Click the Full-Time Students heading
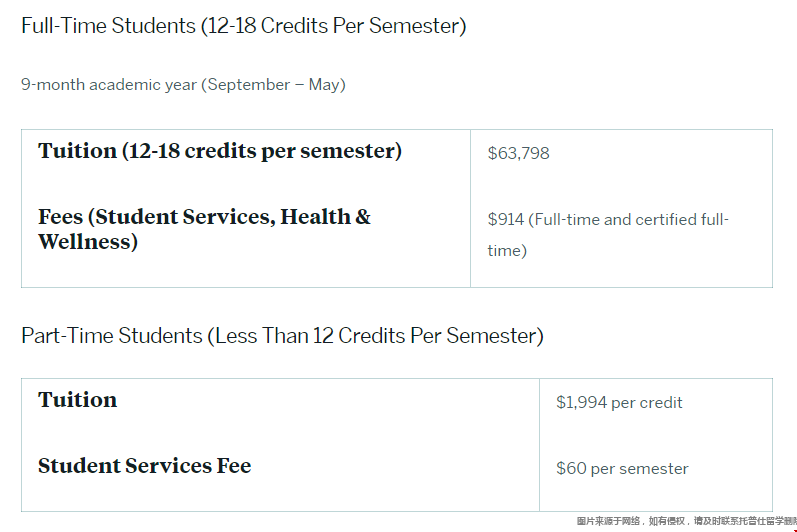The height and width of the screenshot is (532, 797). coord(243,26)
